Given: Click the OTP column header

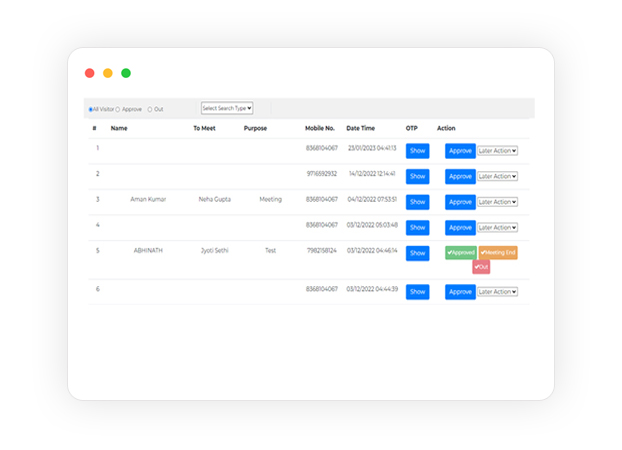Looking at the screenshot, I should pyautogui.click(x=411, y=128).
